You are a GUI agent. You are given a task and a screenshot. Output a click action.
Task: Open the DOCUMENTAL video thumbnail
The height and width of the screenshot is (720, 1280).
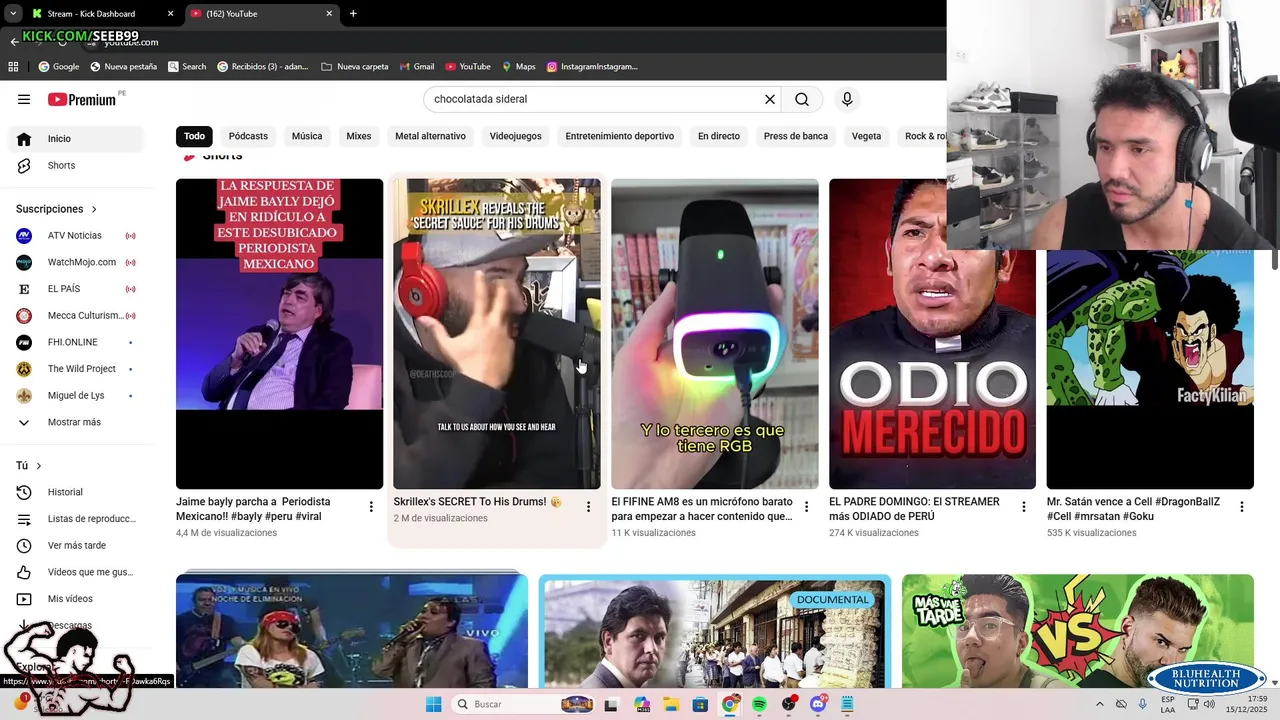click(x=715, y=631)
